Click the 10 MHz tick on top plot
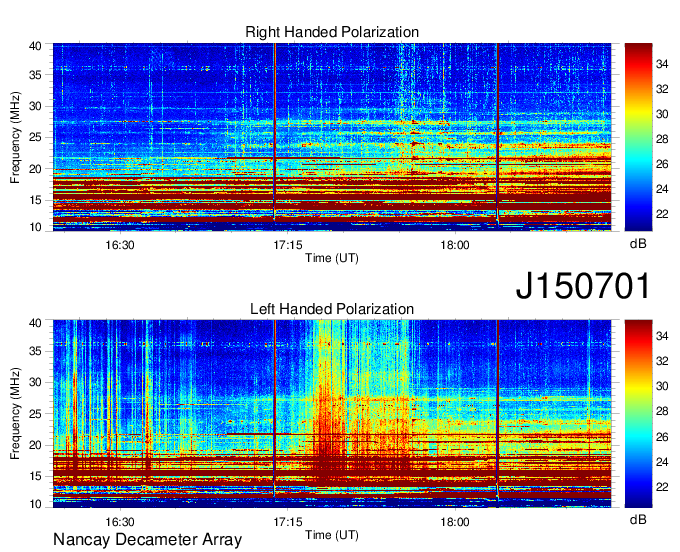680x552 pixels. 36,227
